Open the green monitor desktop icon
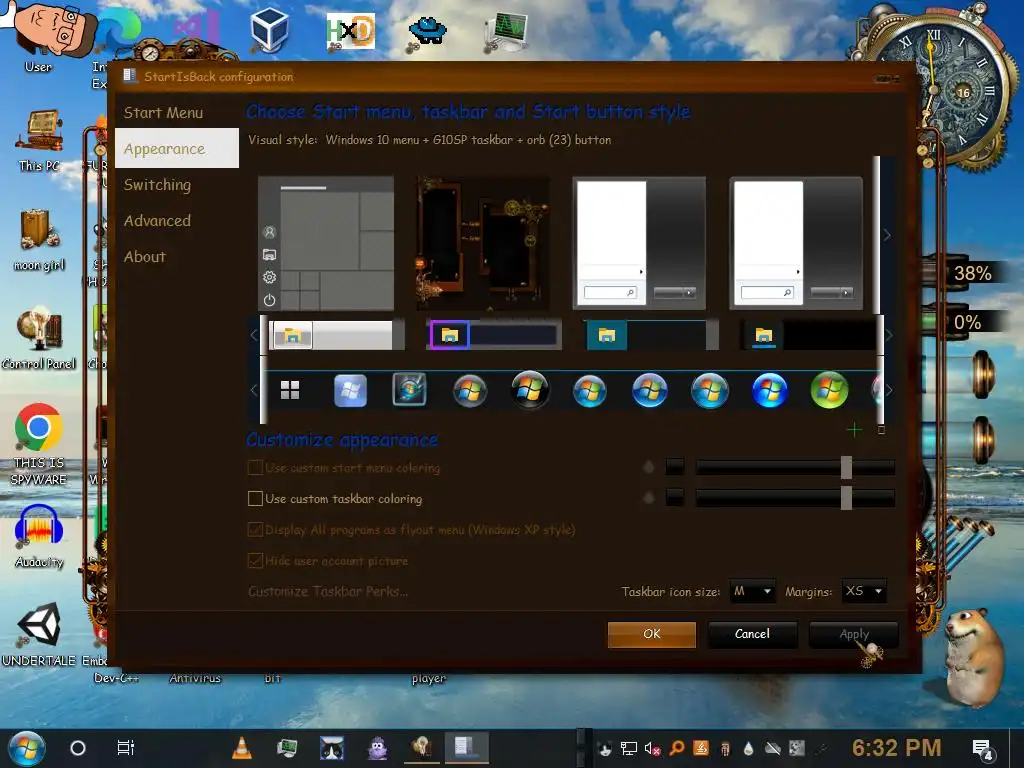Image resolution: width=1024 pixels, height=768 pixels. [x=506, y=31]
